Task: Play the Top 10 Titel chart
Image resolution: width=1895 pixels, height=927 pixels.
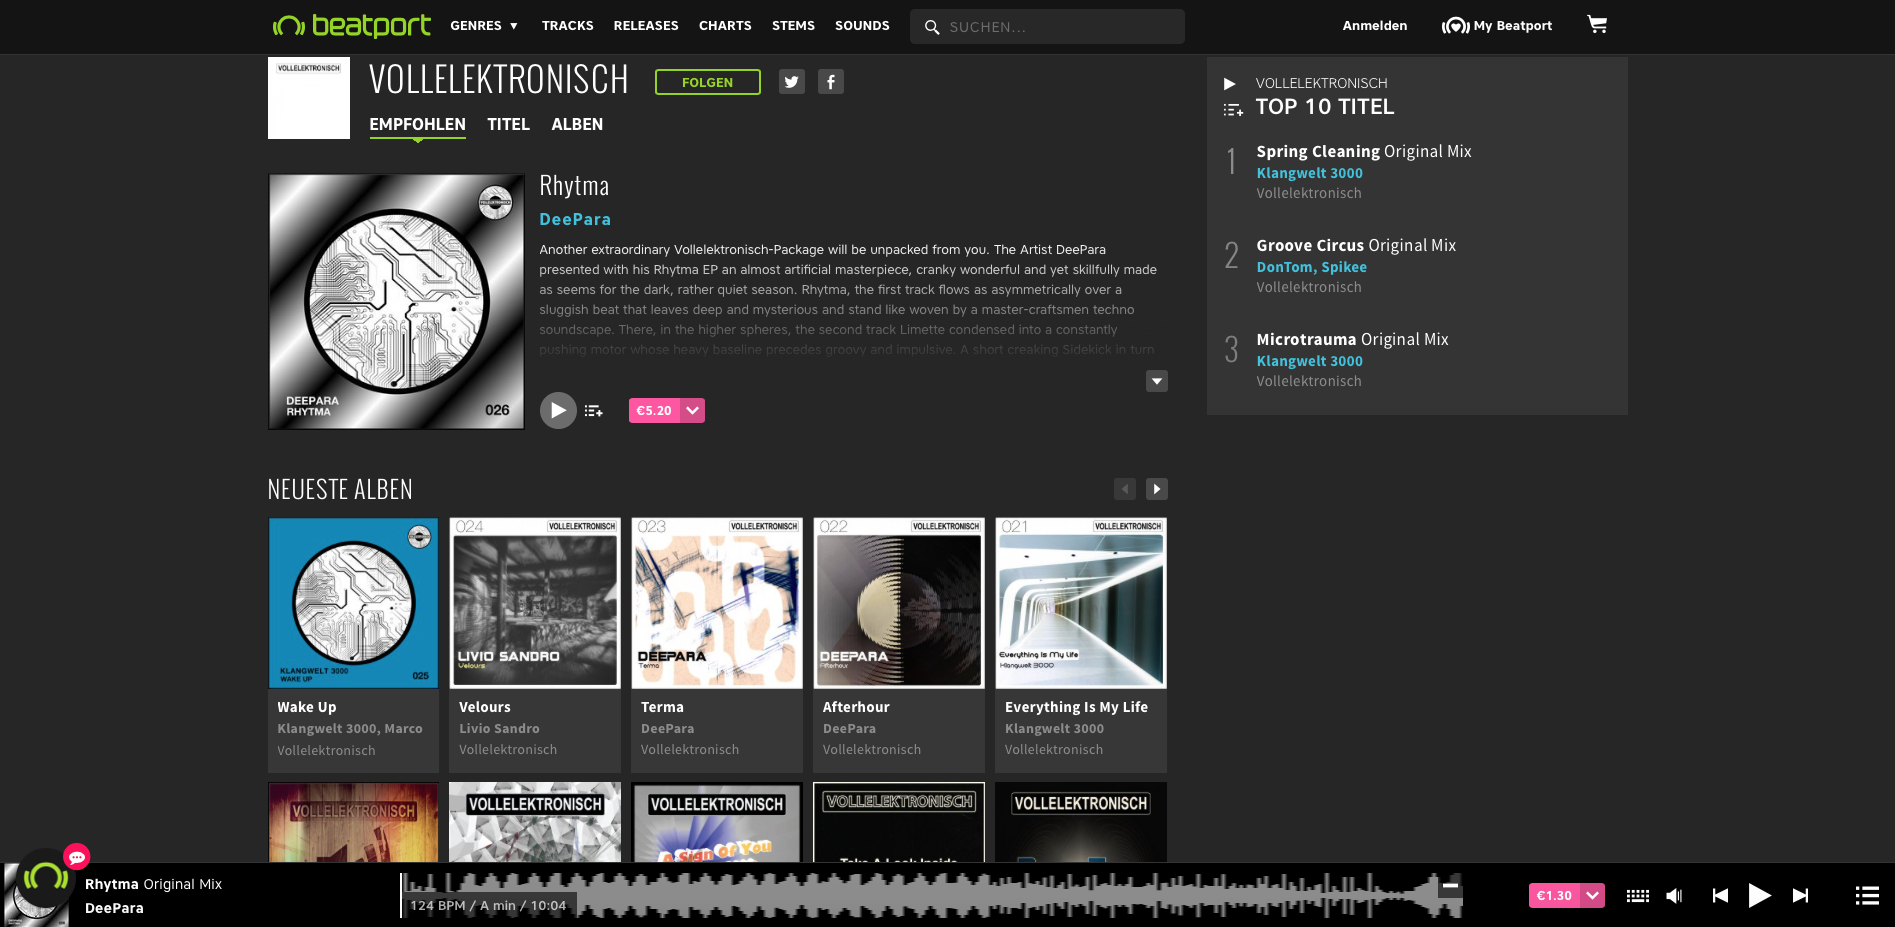Action: point(1230,84)
